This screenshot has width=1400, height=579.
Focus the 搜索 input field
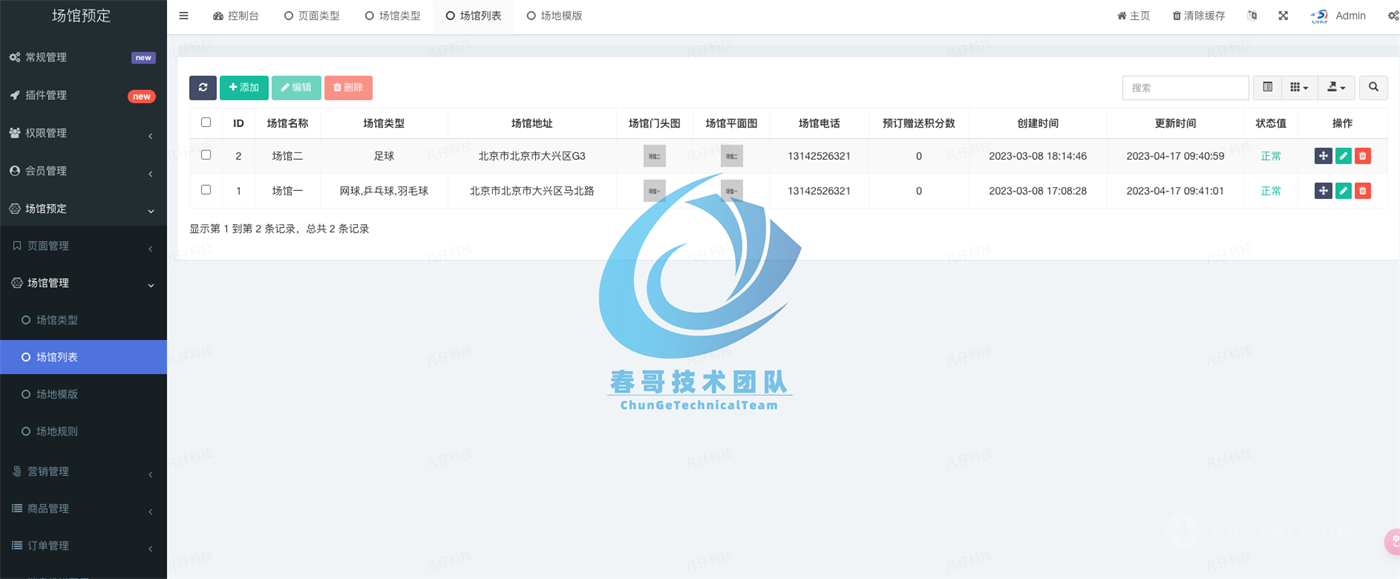tap(1185, 88)
